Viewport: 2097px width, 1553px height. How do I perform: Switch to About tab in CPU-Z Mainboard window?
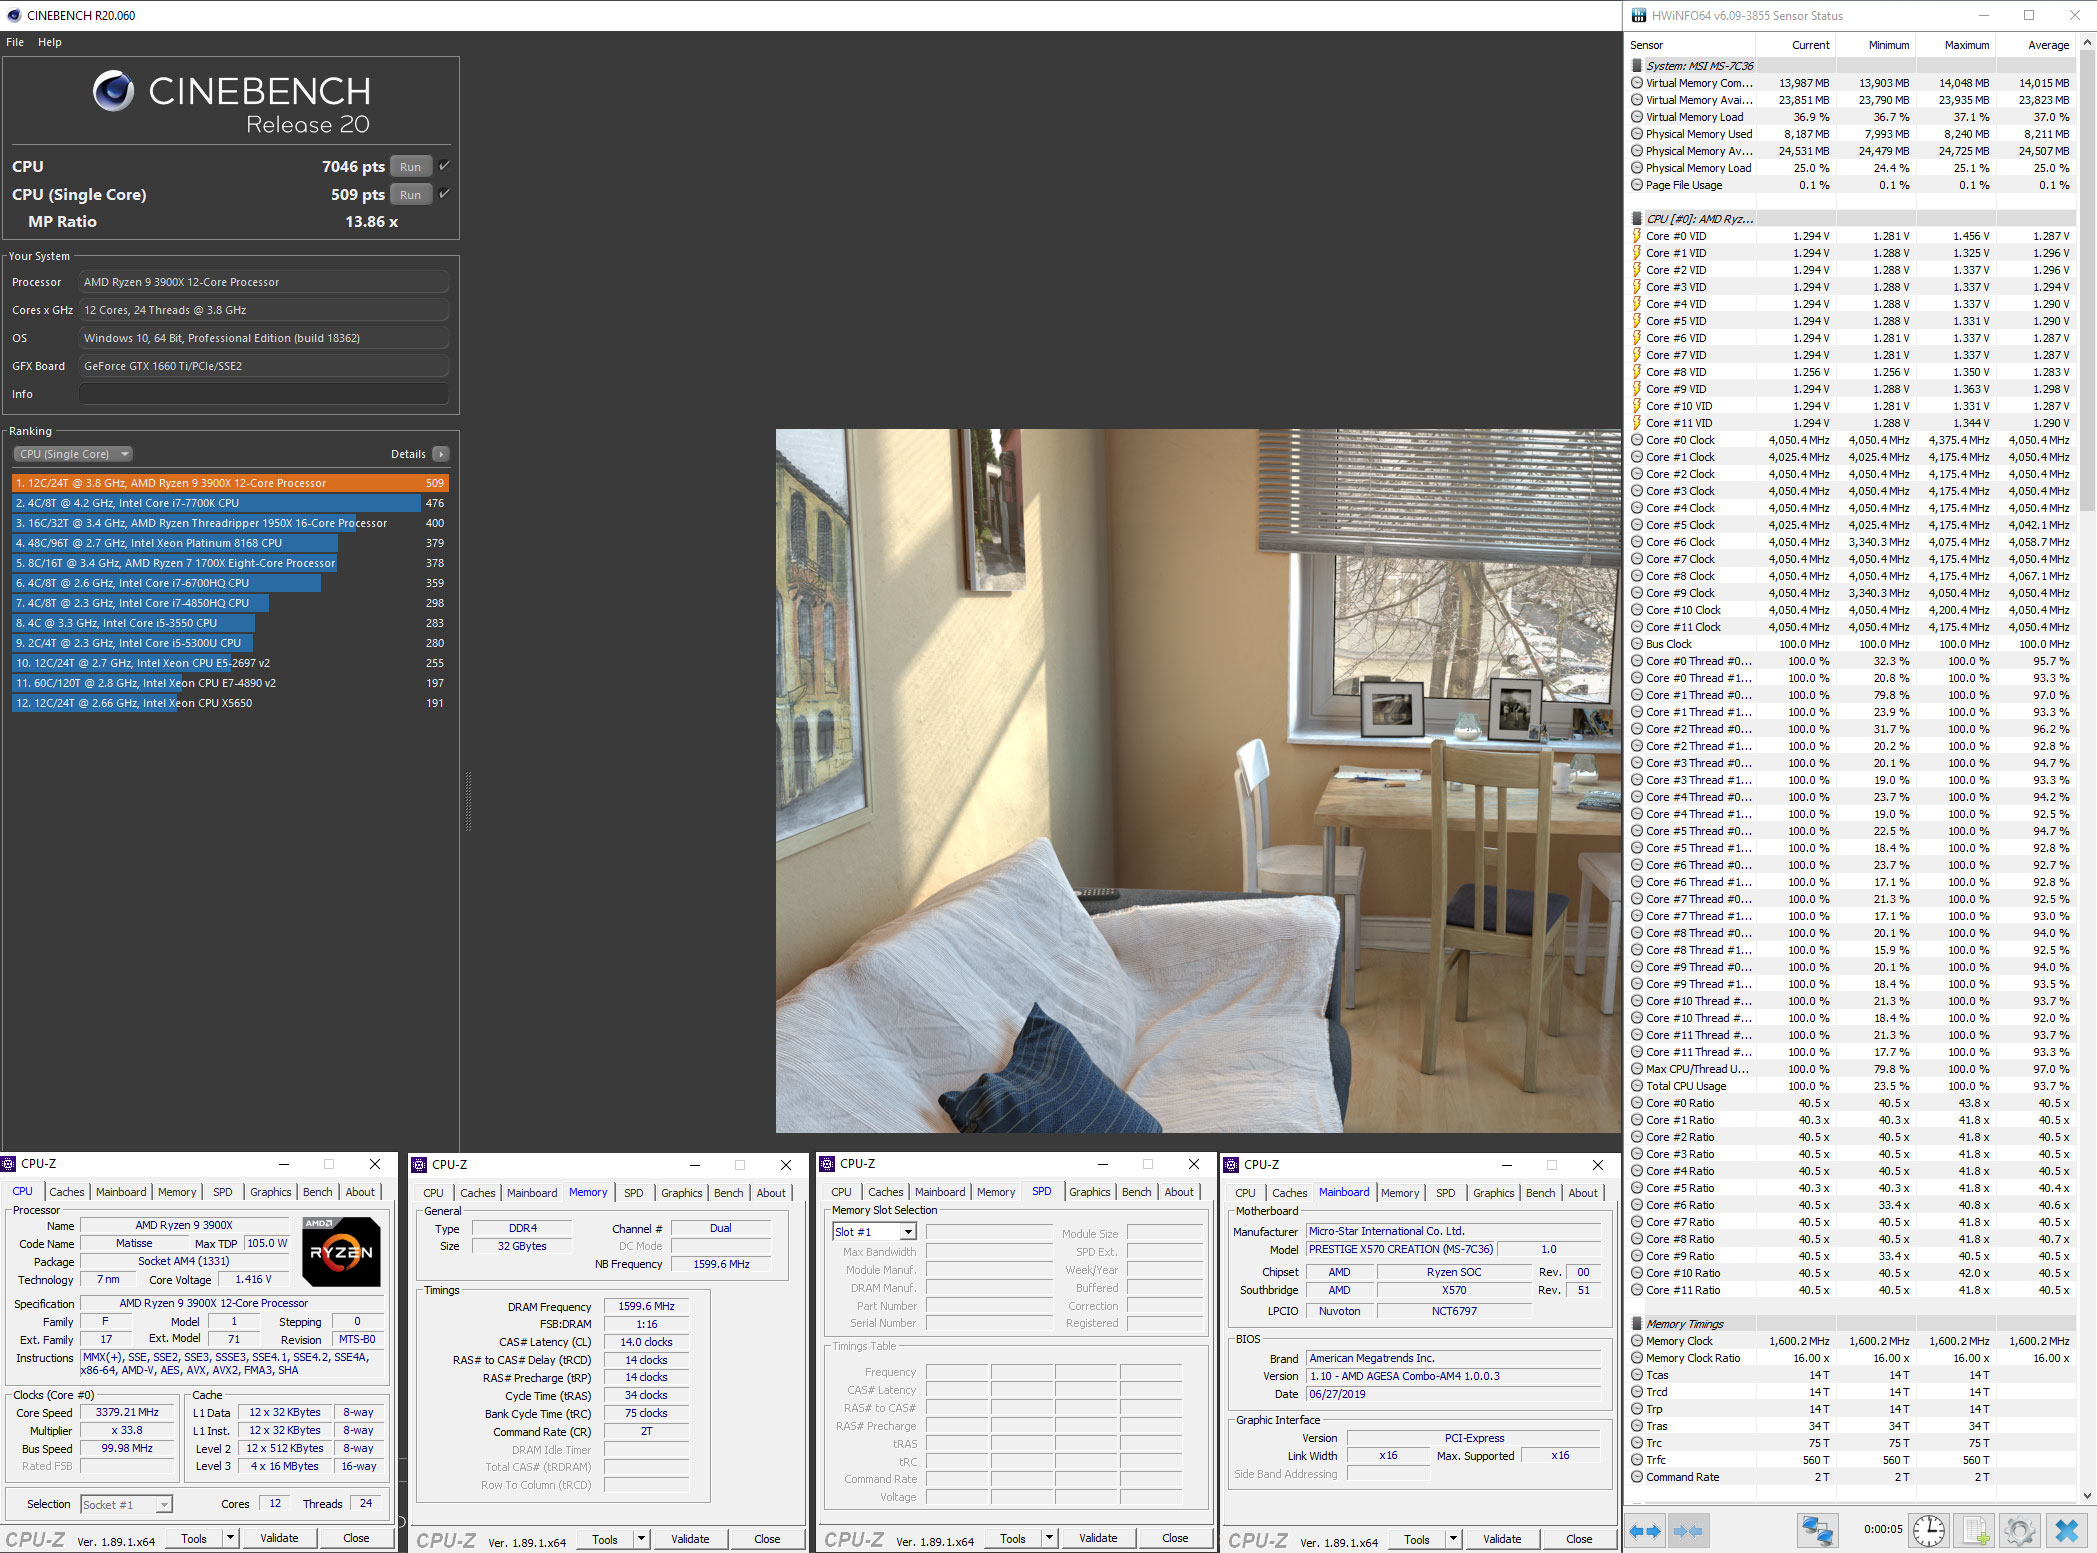1583,1193
